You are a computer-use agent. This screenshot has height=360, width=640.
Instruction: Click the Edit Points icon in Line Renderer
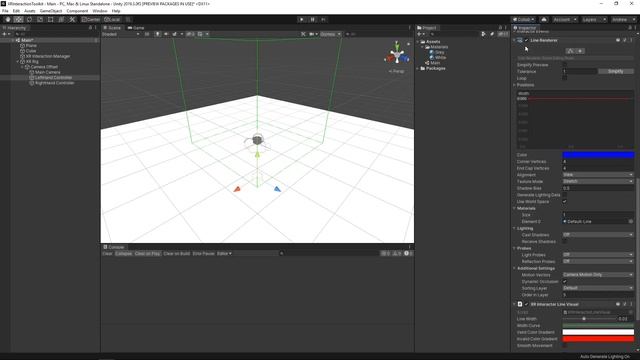point(570,51)
